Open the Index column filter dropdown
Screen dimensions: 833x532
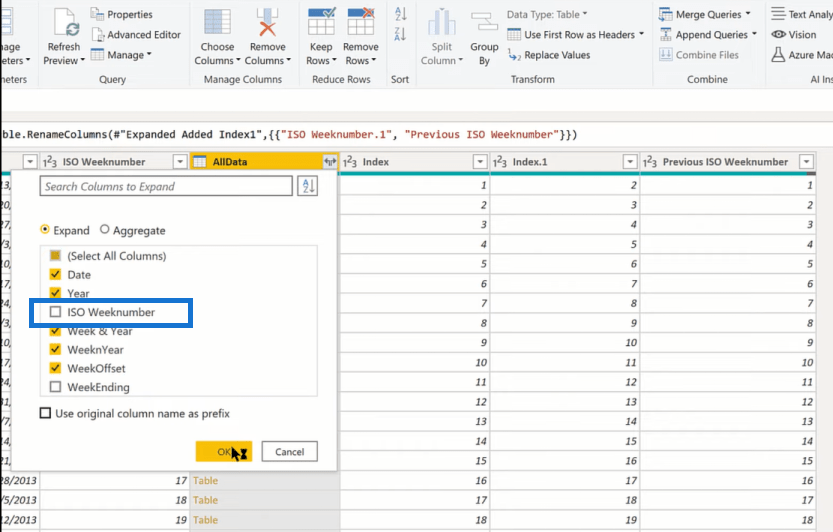coord(480,162)
